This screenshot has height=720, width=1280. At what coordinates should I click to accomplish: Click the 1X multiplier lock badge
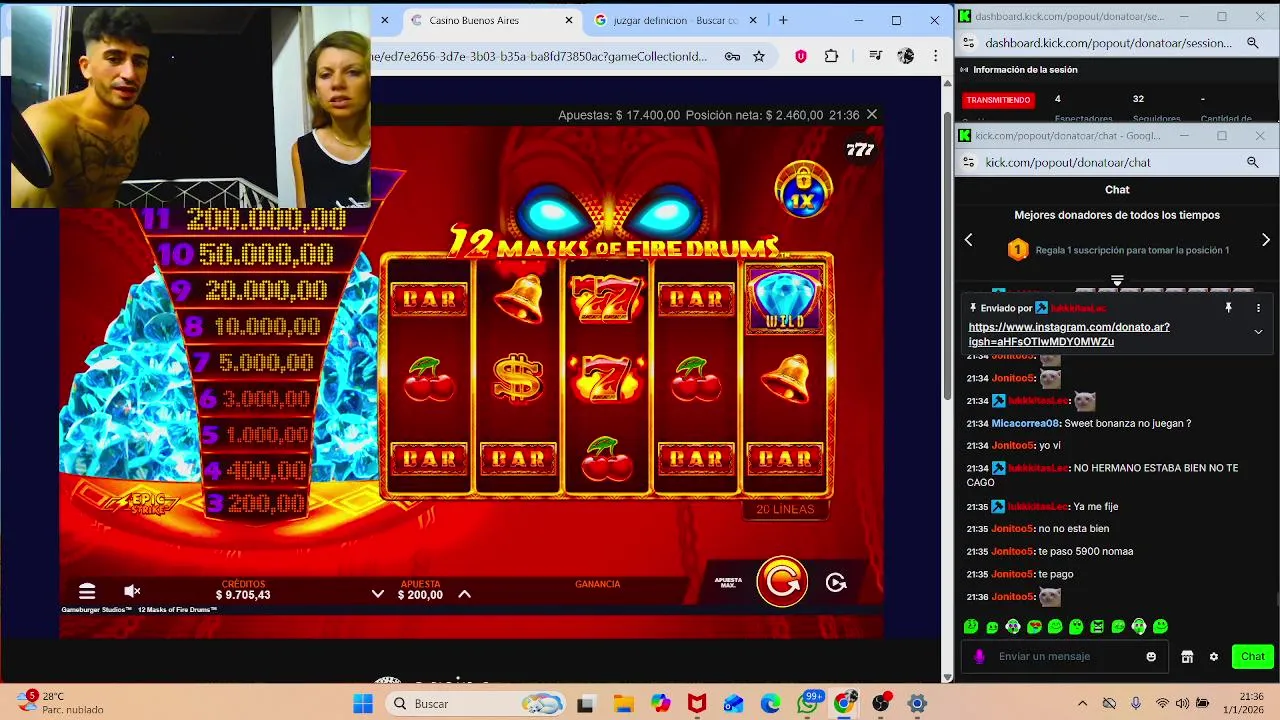click(x=803, y=189)
